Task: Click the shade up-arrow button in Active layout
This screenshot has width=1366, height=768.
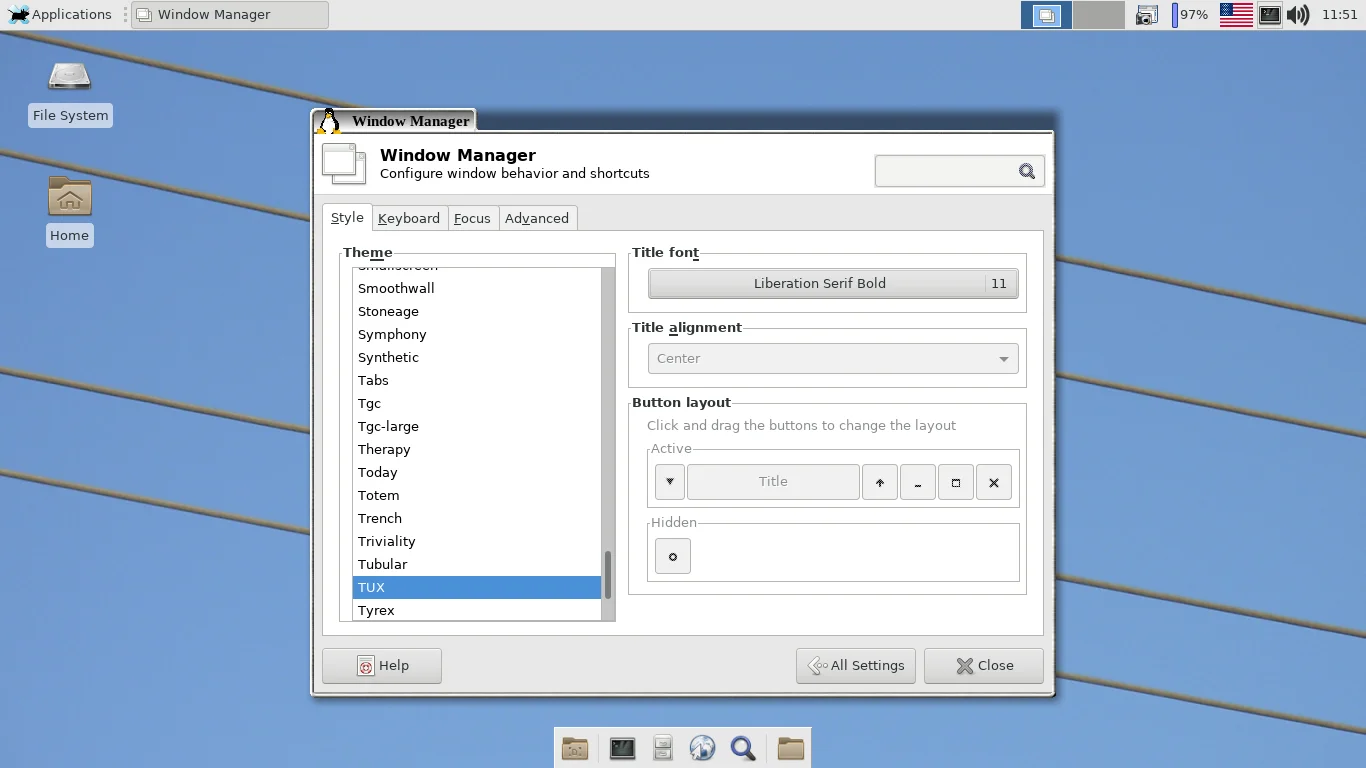Action: 880,482
